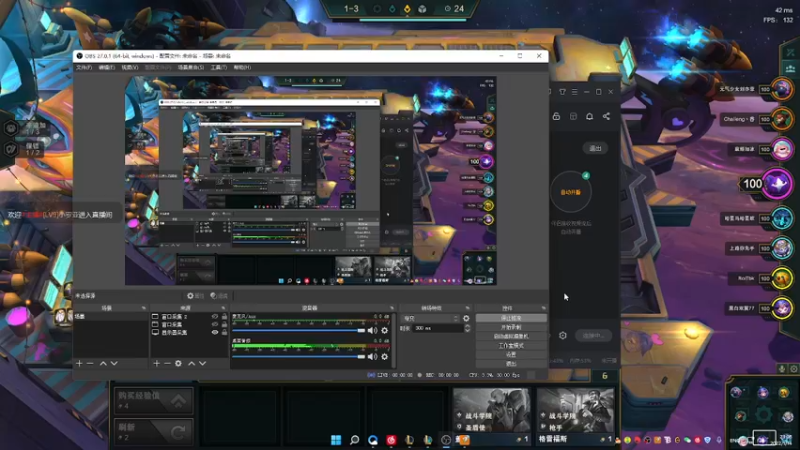Pop out controls dock via header icon
800x450 pixels.
point(543,308)
